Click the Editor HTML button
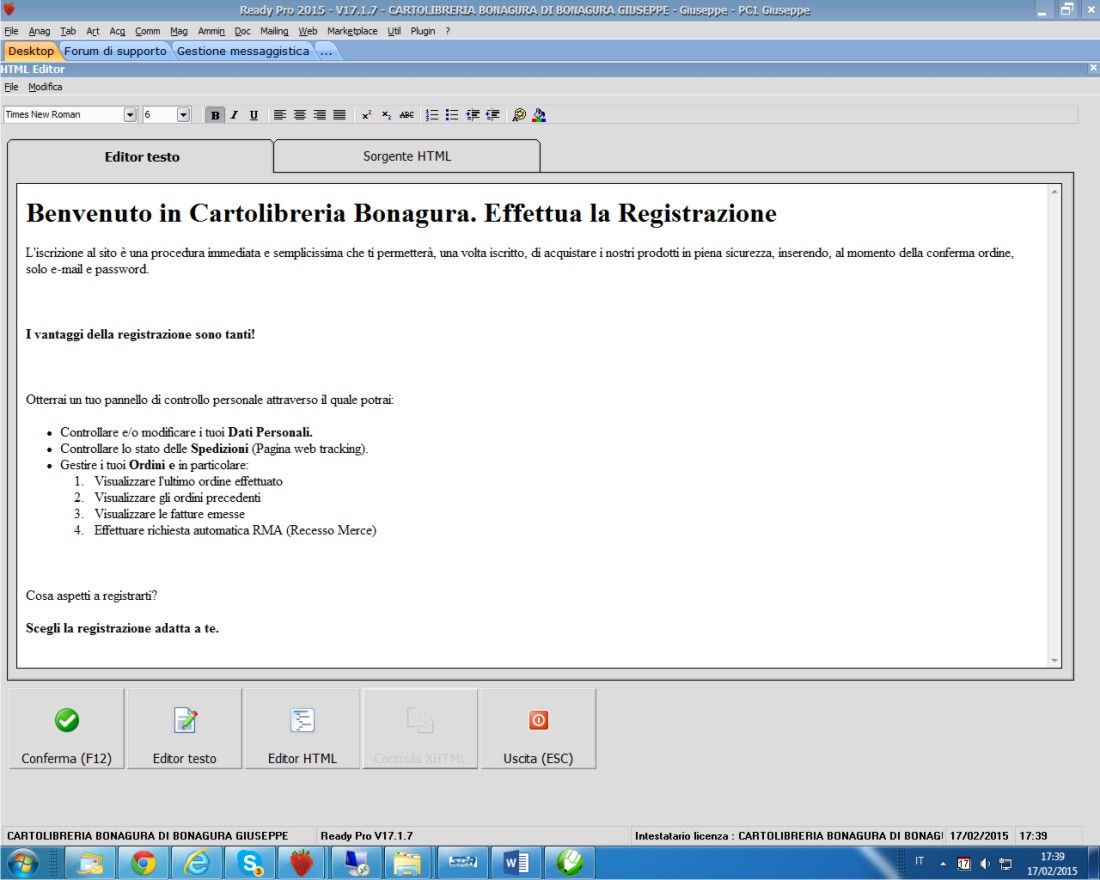Screen dimensions: 1100x880 pos(302,728)
